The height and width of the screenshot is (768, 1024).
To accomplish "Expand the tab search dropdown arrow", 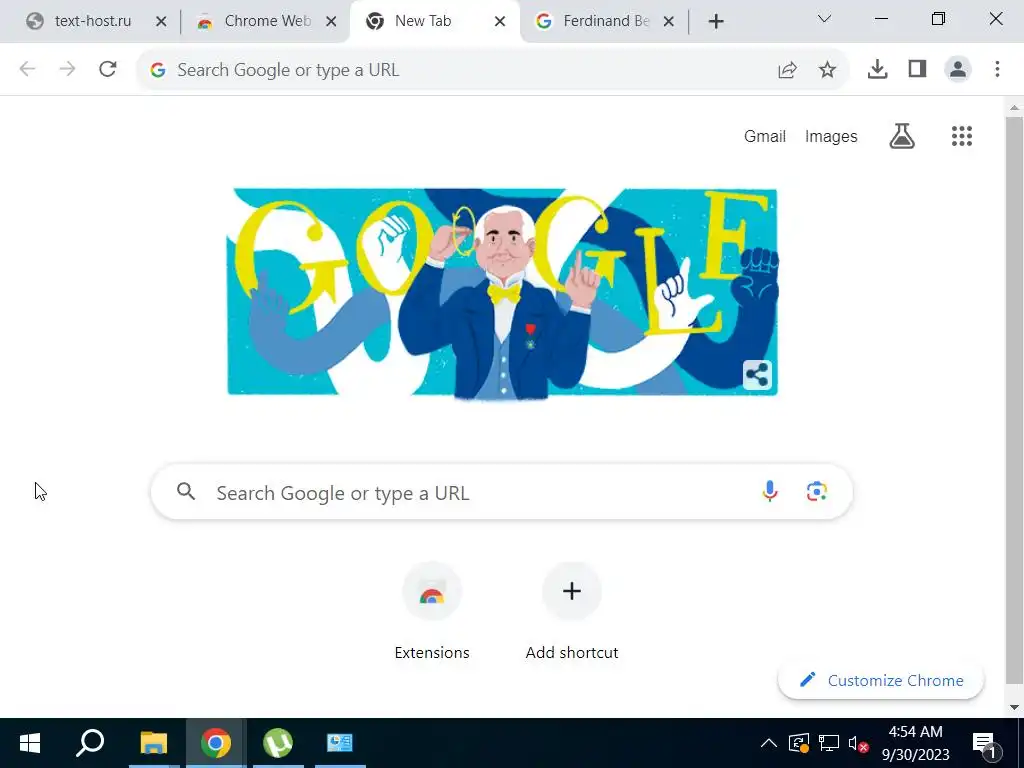I will 824,19.
